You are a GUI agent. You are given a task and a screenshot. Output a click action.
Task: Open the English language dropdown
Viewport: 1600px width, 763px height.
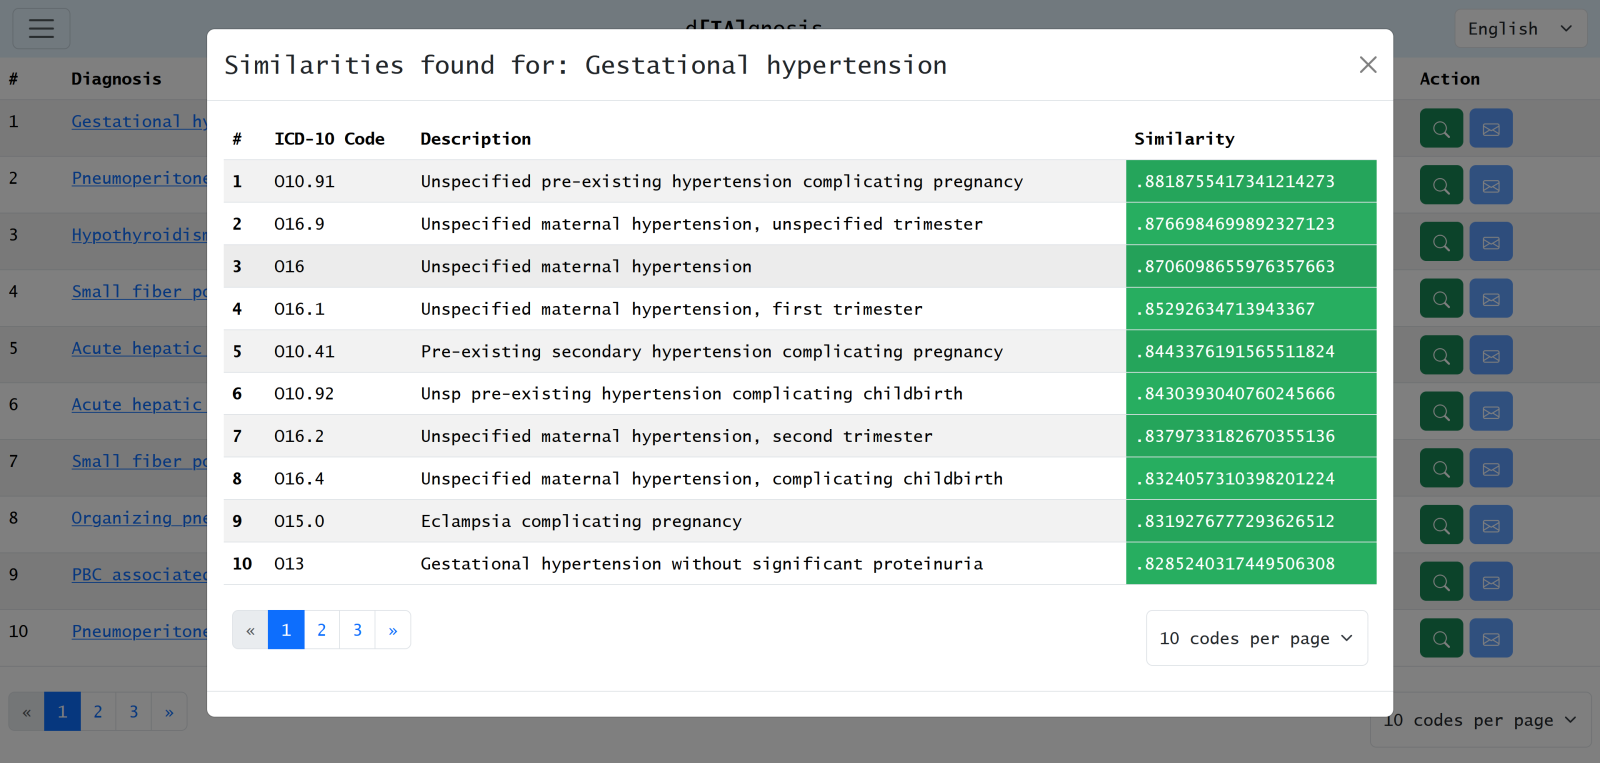pyautogui.click(x=1519, y=29)
